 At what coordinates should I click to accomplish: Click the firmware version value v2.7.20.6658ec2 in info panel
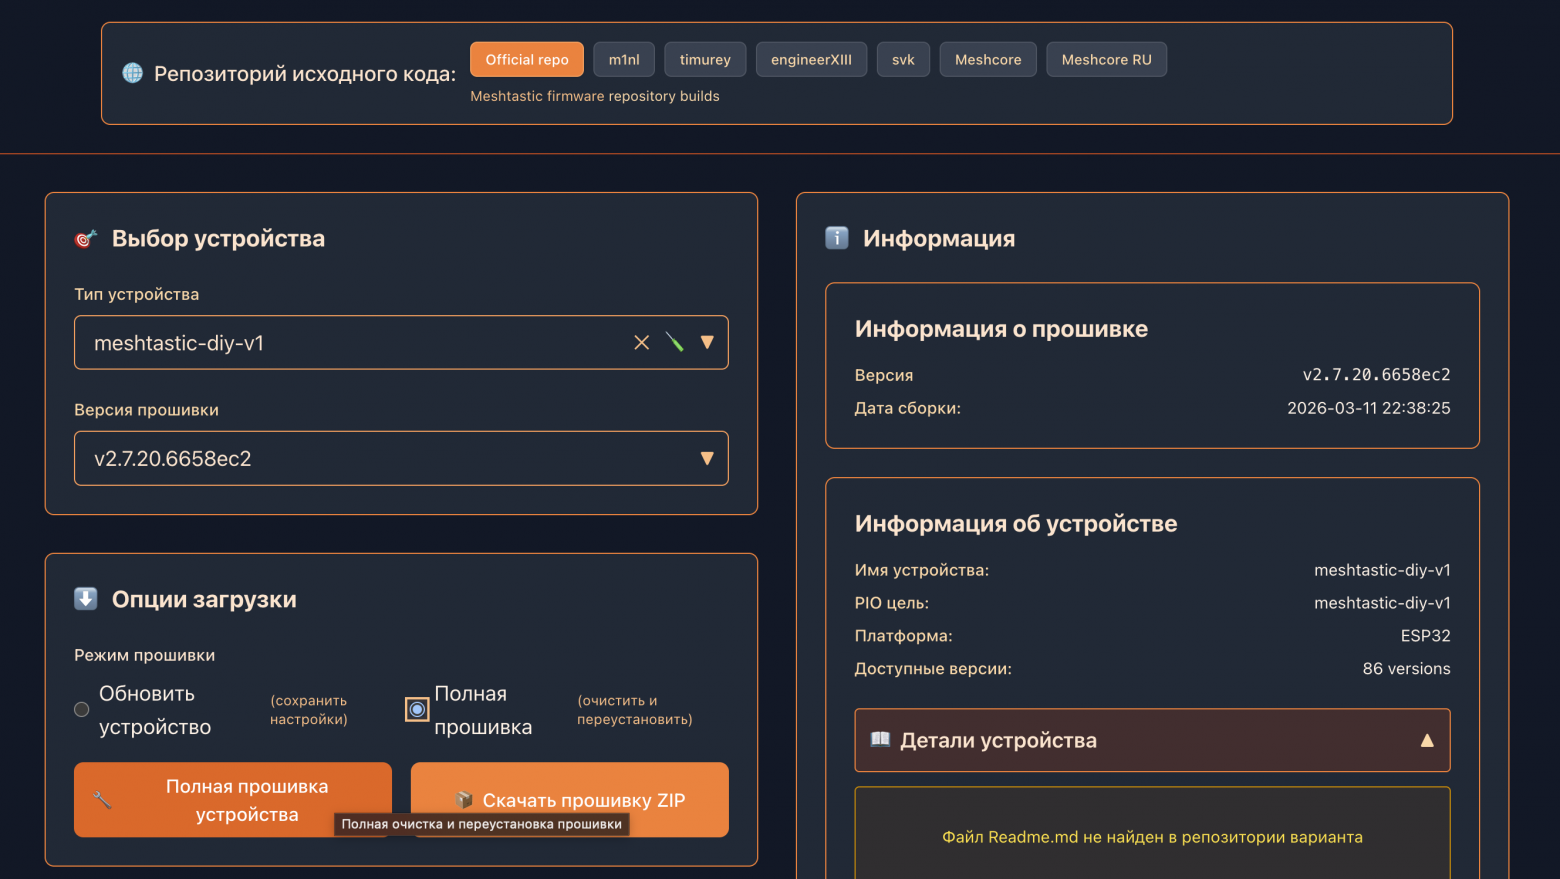1376,375
